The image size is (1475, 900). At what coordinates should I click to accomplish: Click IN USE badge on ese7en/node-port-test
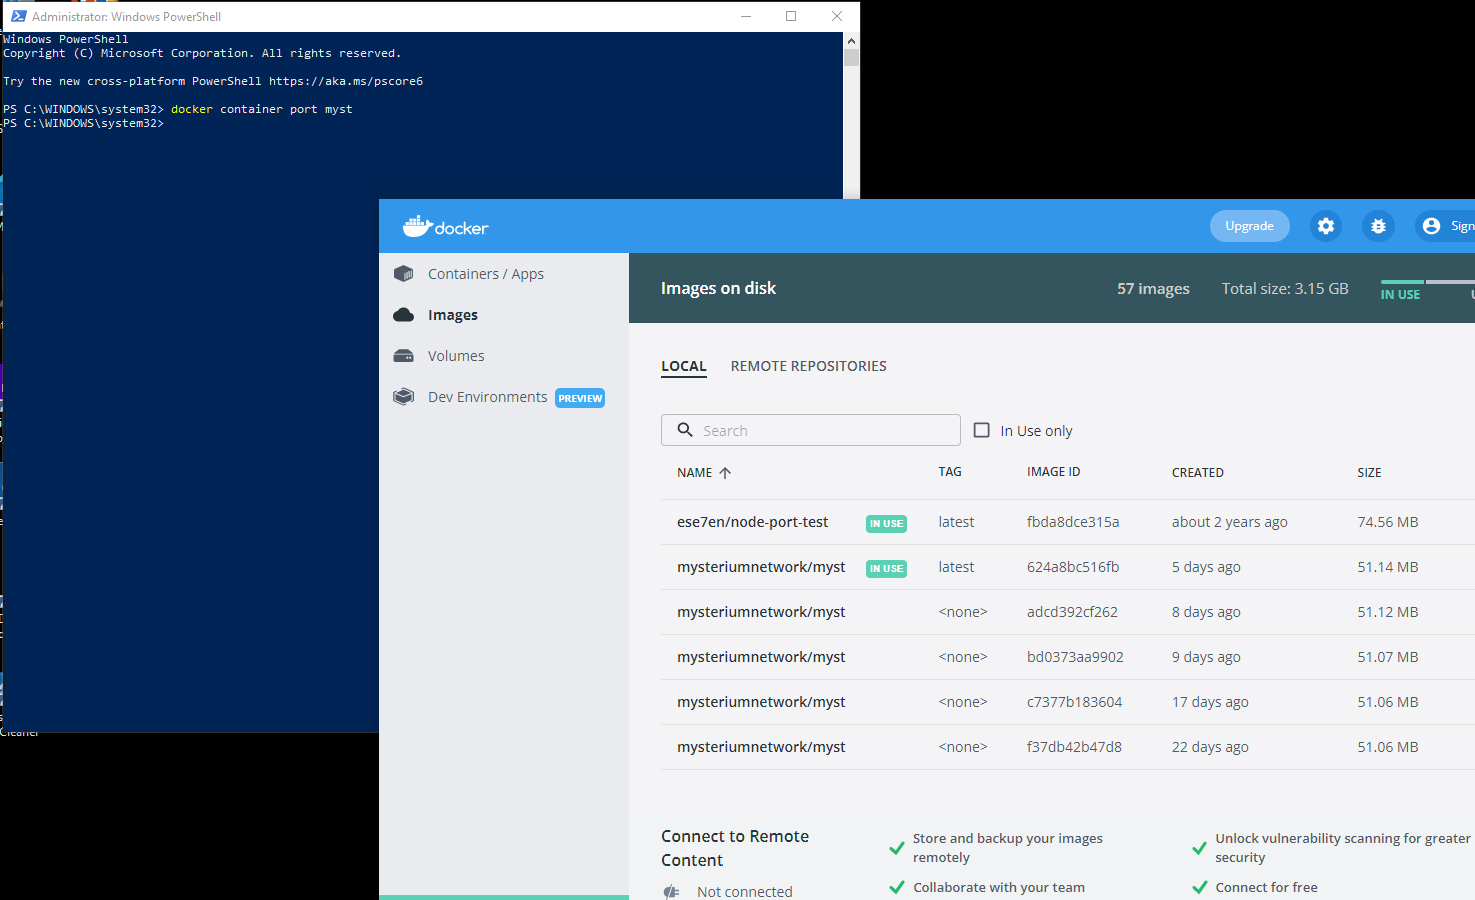(886, 523)
